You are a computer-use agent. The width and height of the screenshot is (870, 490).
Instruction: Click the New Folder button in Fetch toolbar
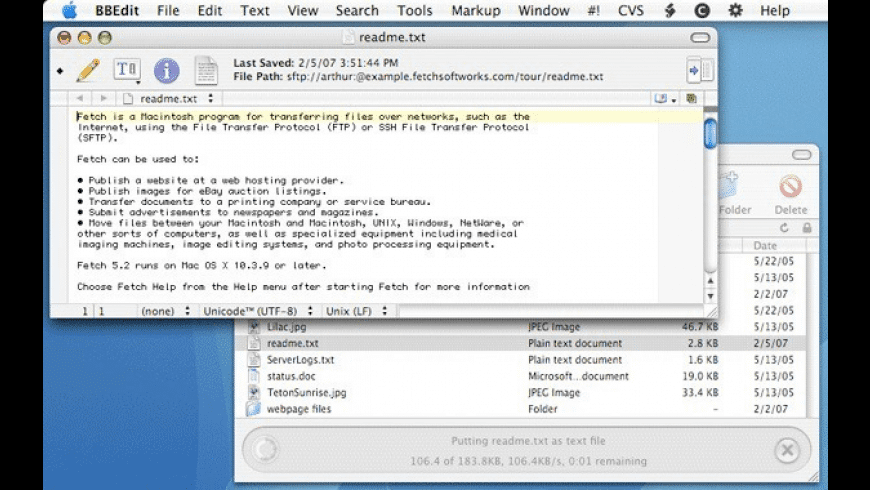pyautogui.click(x=734, y=194)
